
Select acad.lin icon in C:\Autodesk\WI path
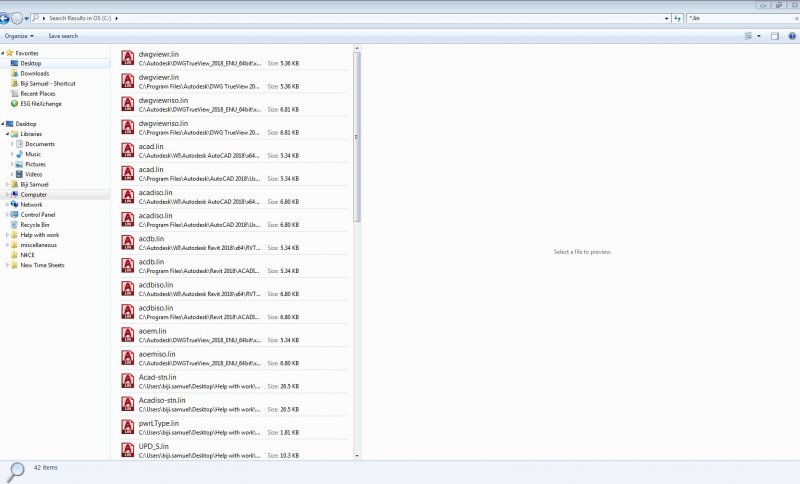(128, 150)
